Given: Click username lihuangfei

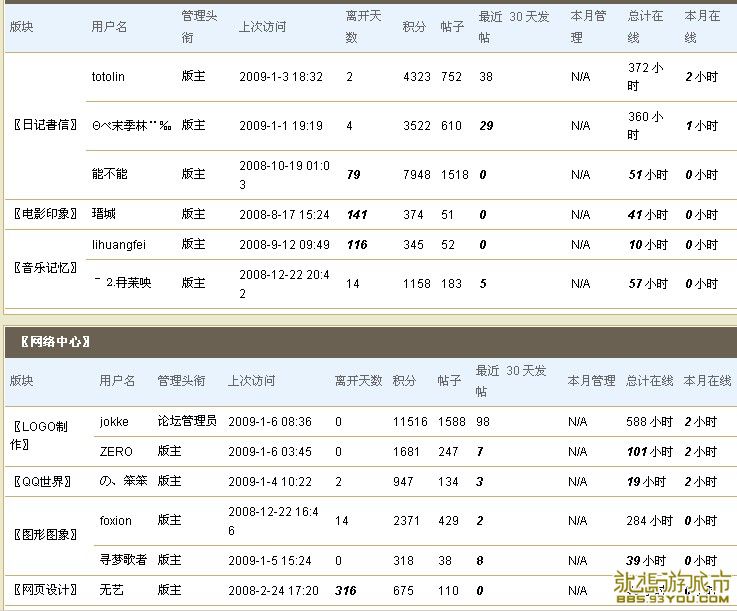Looking at the screenshot, I should point(118,244).
